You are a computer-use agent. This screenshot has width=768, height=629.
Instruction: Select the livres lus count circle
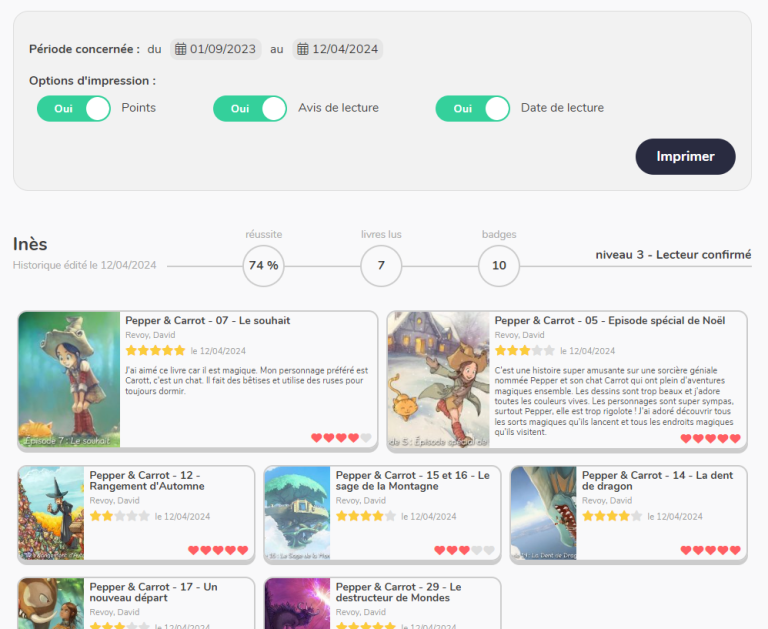[381, 266]
